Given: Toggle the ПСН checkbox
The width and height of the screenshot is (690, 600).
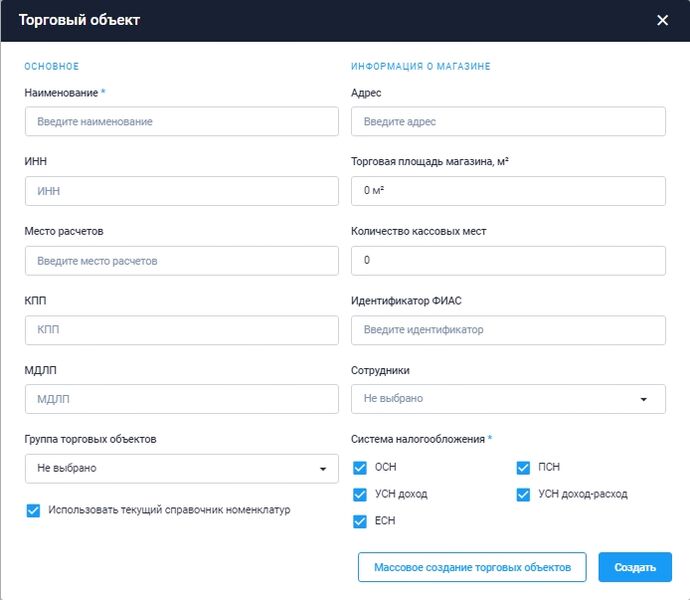Looking at the screenshot, I should (523, 467).
